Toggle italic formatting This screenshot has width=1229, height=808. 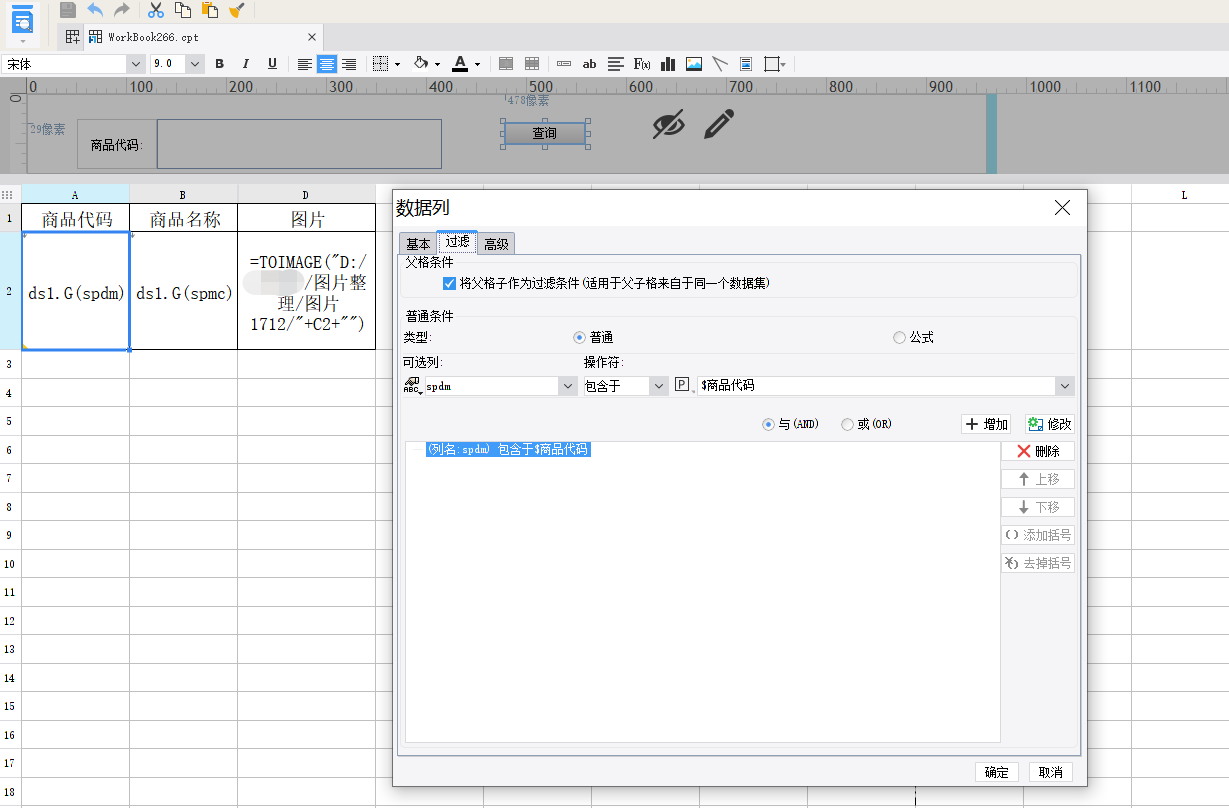[246, 64]
